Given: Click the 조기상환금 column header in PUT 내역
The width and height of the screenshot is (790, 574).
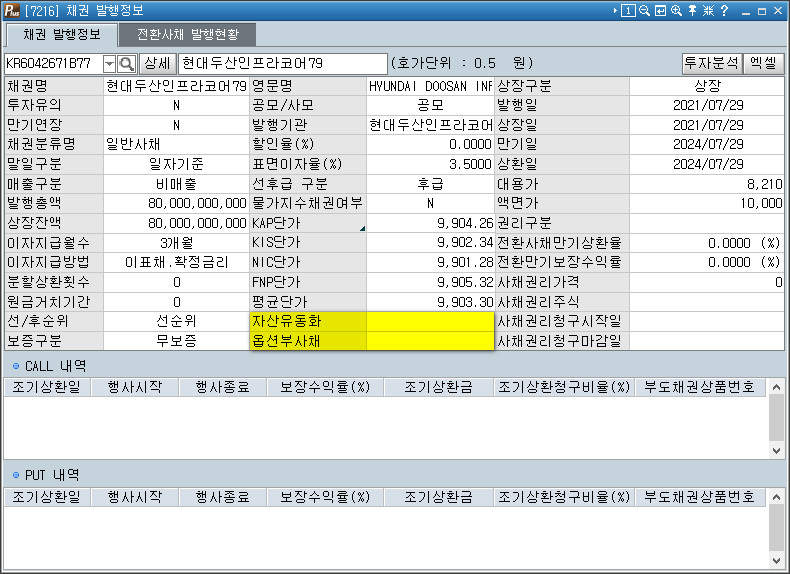Looking at the screenshot, I should coord(438,497).
